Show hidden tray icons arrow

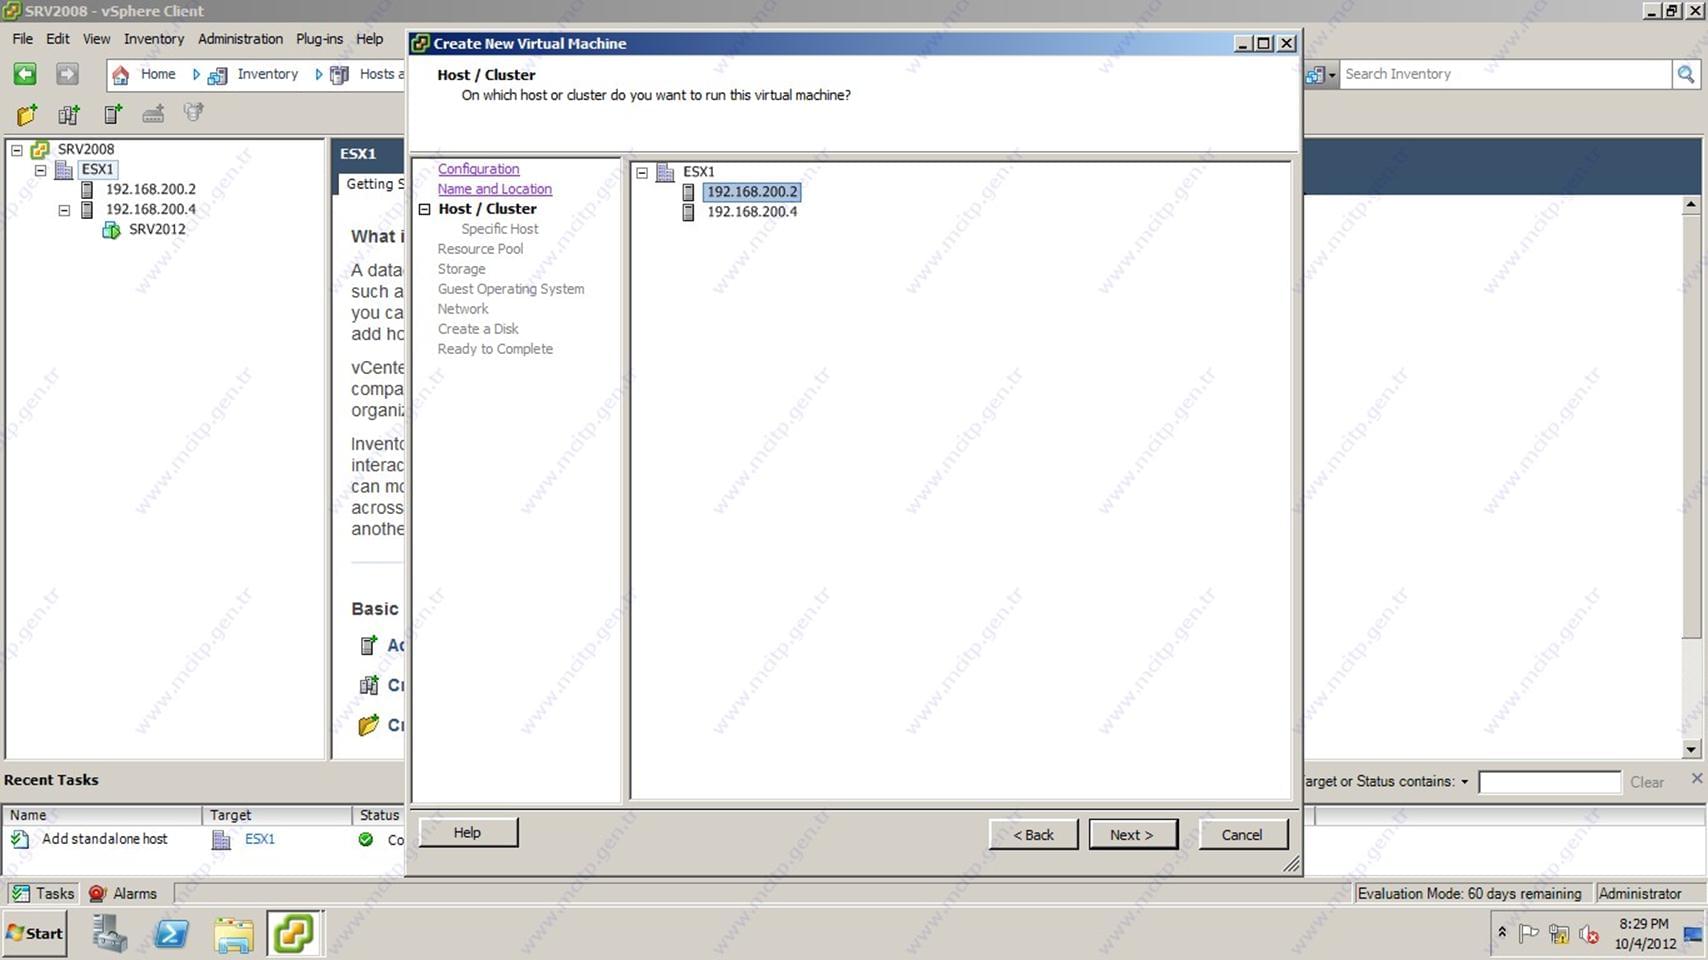pos(1501,933)
